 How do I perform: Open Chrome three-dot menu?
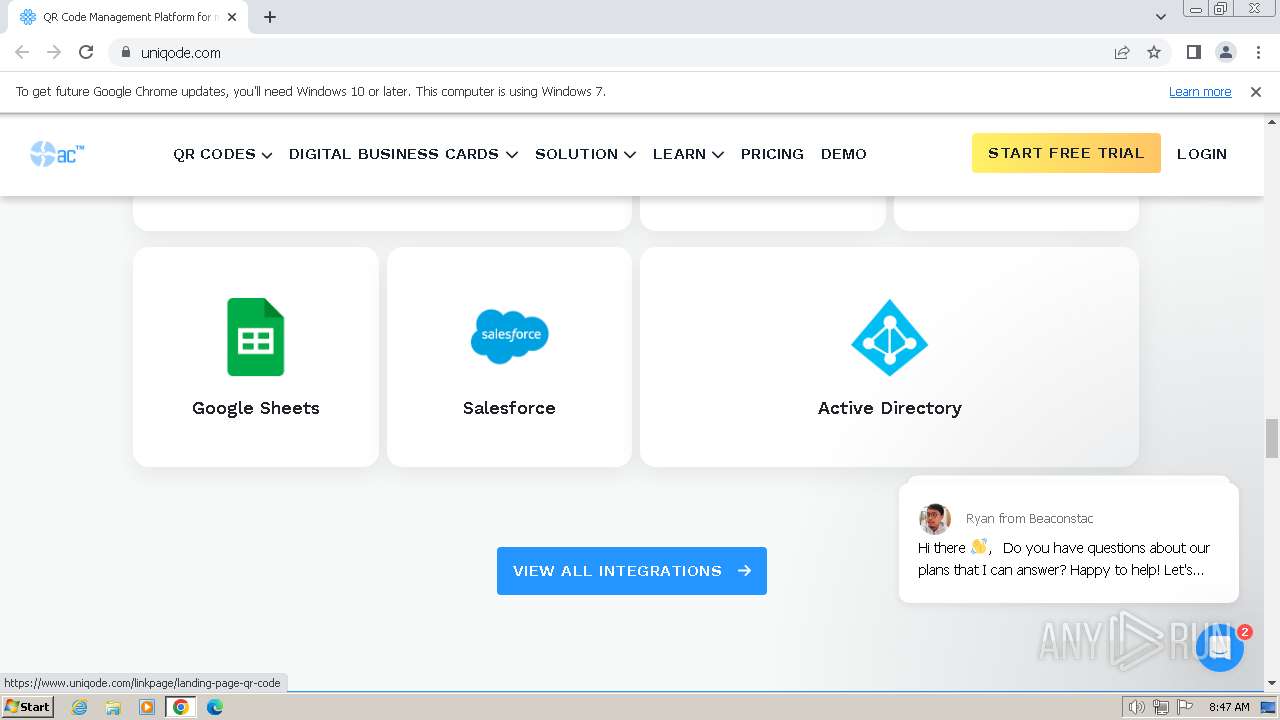pos(1258,52)
